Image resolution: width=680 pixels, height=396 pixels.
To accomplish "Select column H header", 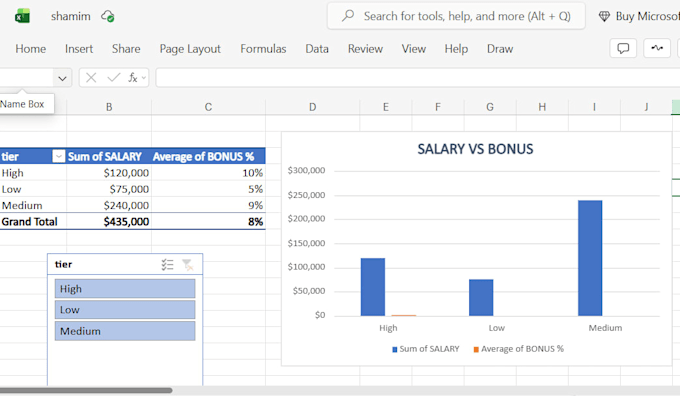I will click(x=542, y=107).
